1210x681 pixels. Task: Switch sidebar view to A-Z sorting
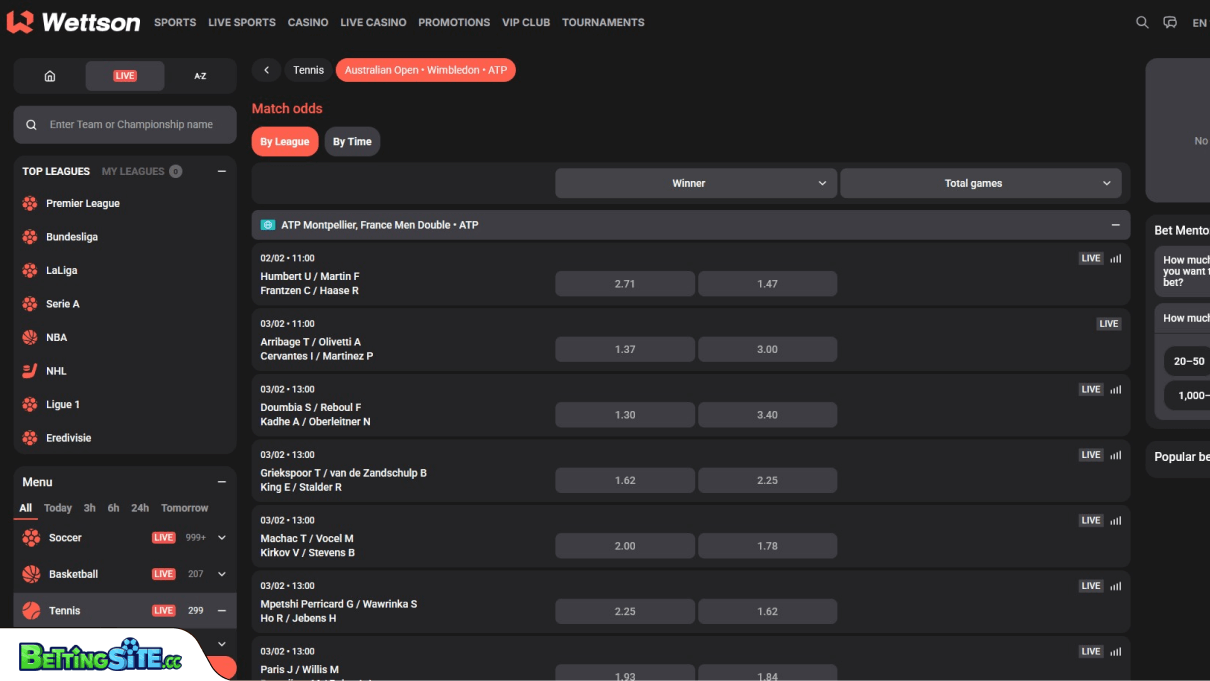point(200,75)
